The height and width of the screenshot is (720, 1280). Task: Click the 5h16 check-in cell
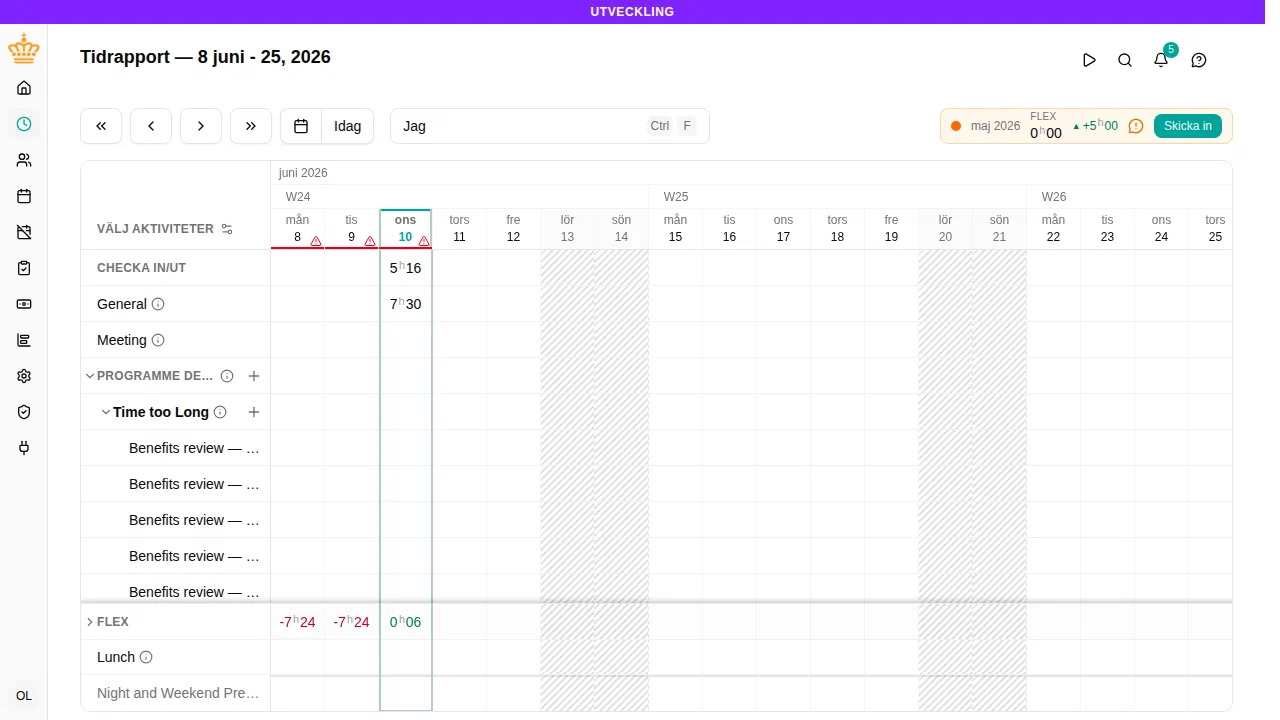406,268
